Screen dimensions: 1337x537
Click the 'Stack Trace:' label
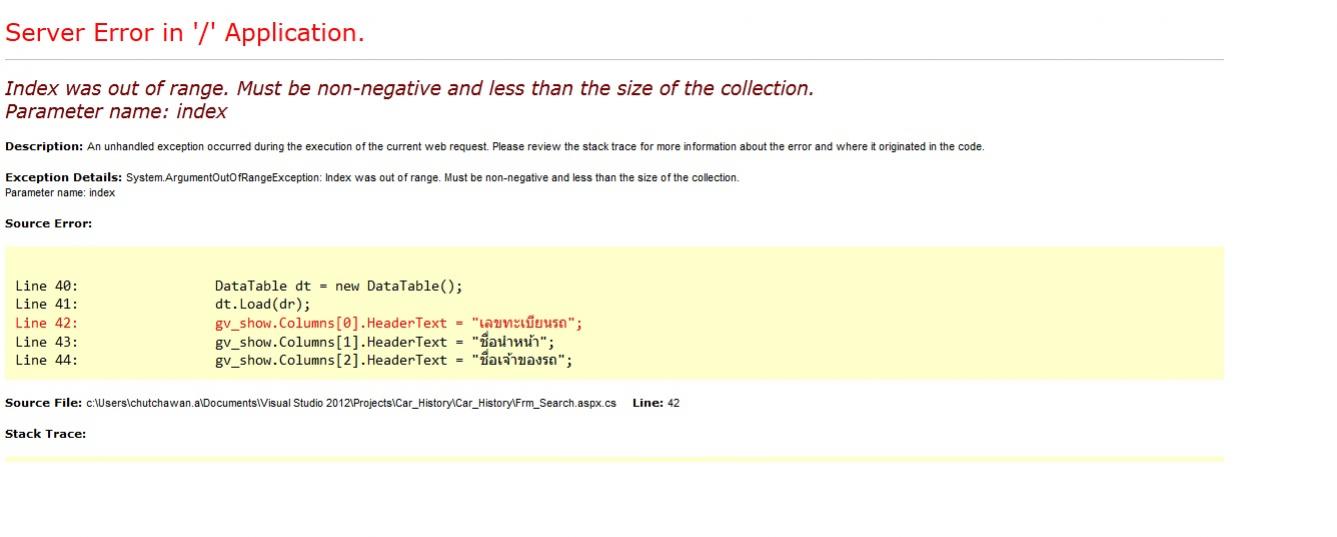45,434
